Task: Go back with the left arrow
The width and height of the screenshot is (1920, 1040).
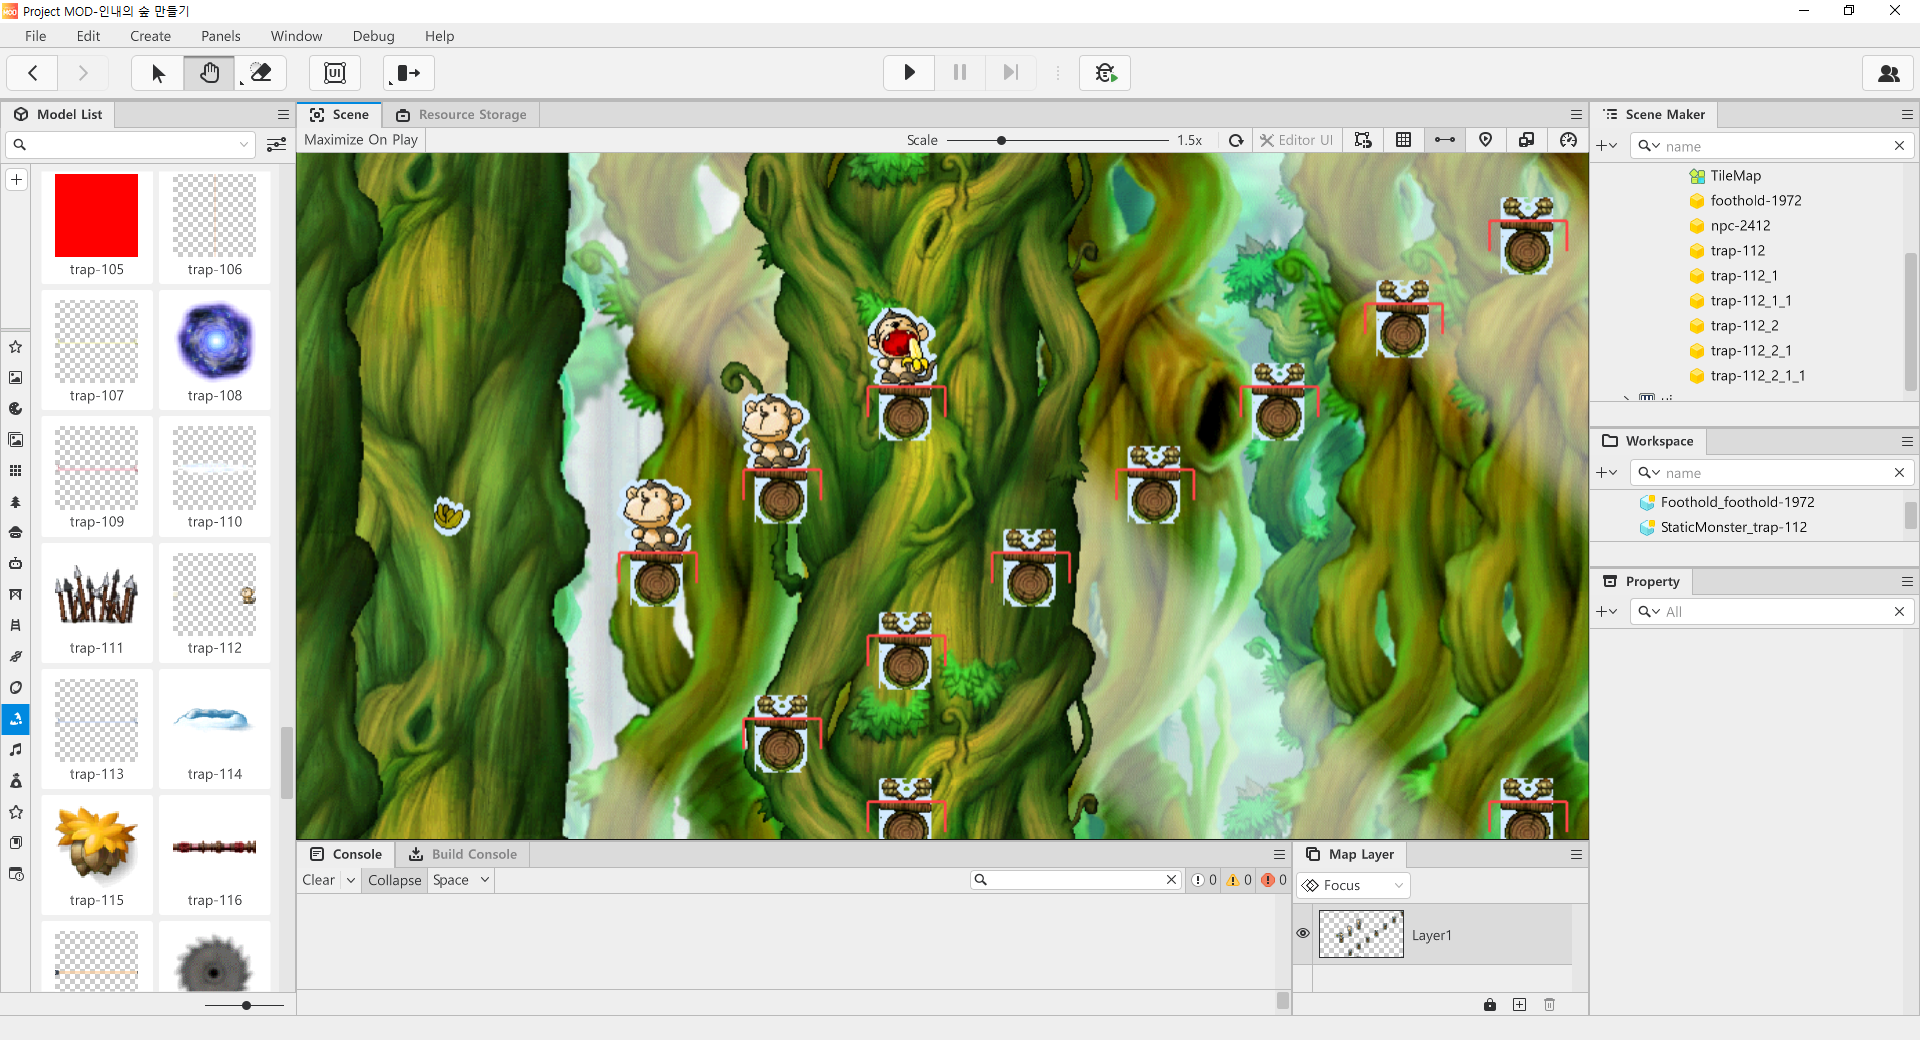Action: point(33,73)
